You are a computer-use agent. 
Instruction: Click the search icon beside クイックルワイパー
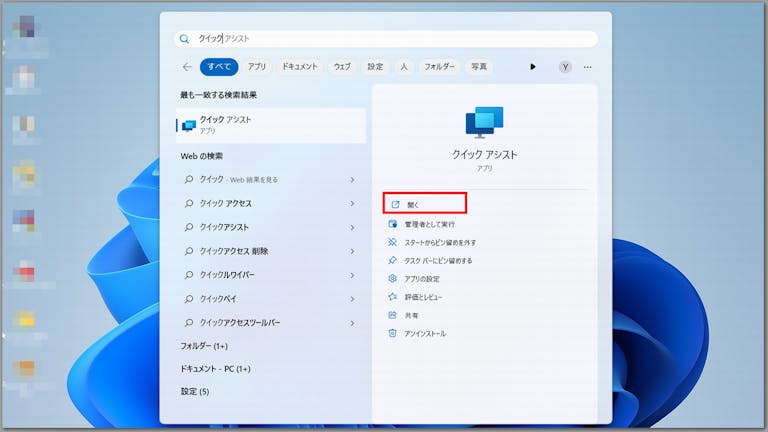189,275
